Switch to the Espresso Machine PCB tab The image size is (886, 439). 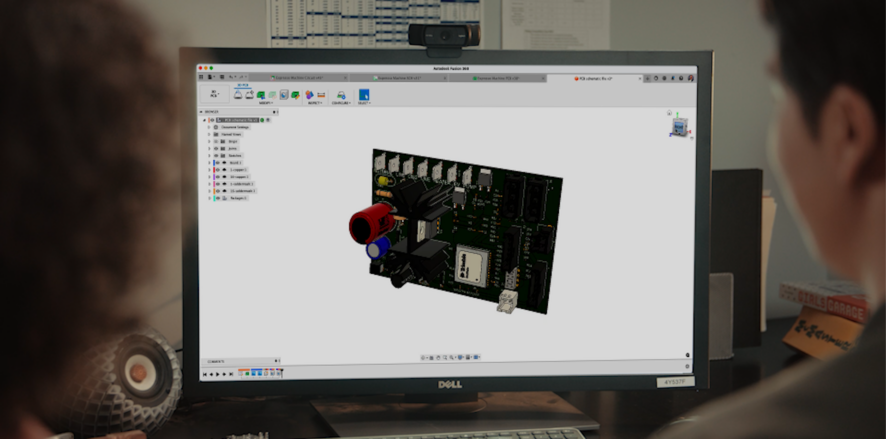pyautogui.click(x=498, y=78)
